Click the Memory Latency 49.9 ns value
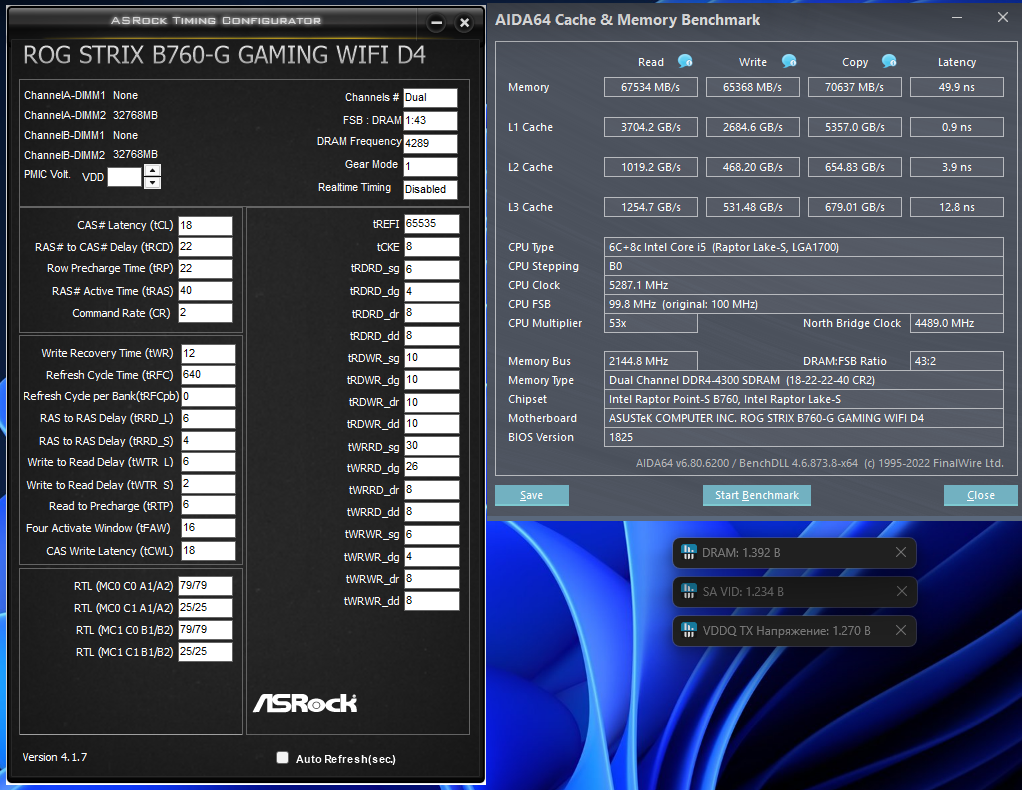The height and width of the screenshot is (790, 1022). pyautogui.click(x=956, y=87)
